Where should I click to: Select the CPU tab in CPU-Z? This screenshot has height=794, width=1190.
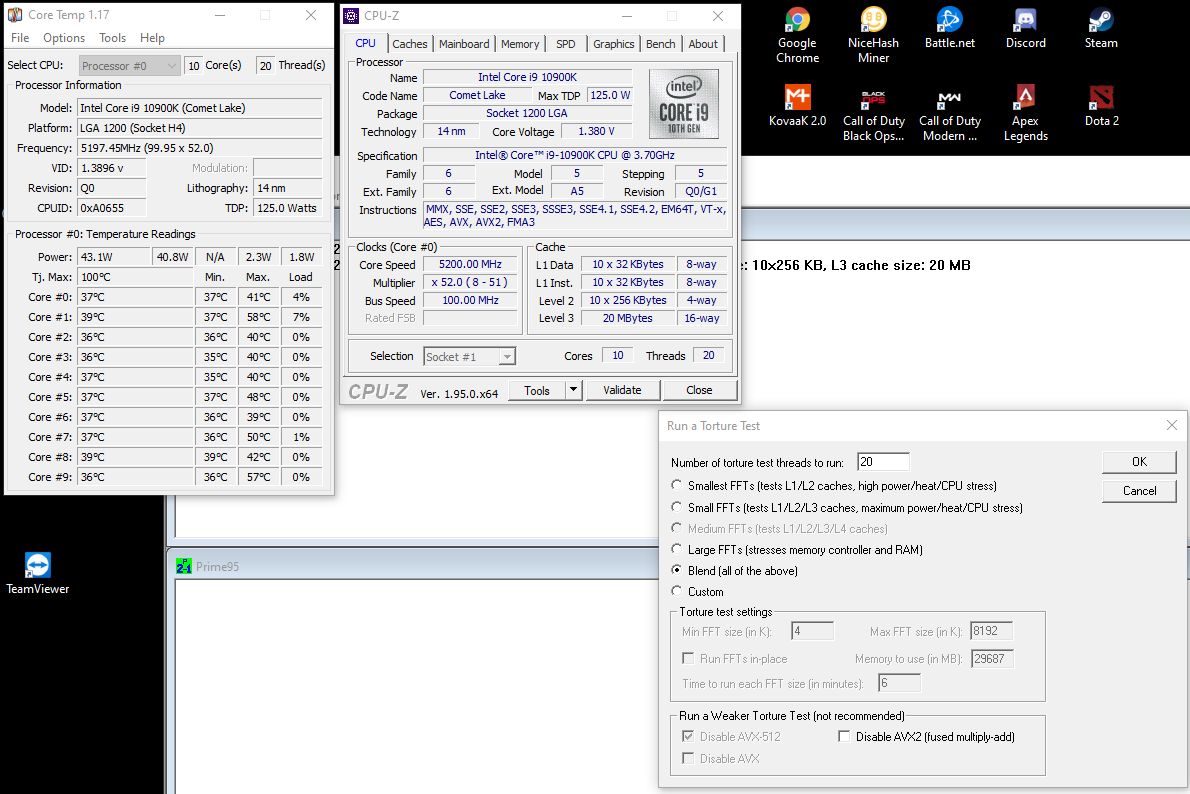tap(366, 43)
